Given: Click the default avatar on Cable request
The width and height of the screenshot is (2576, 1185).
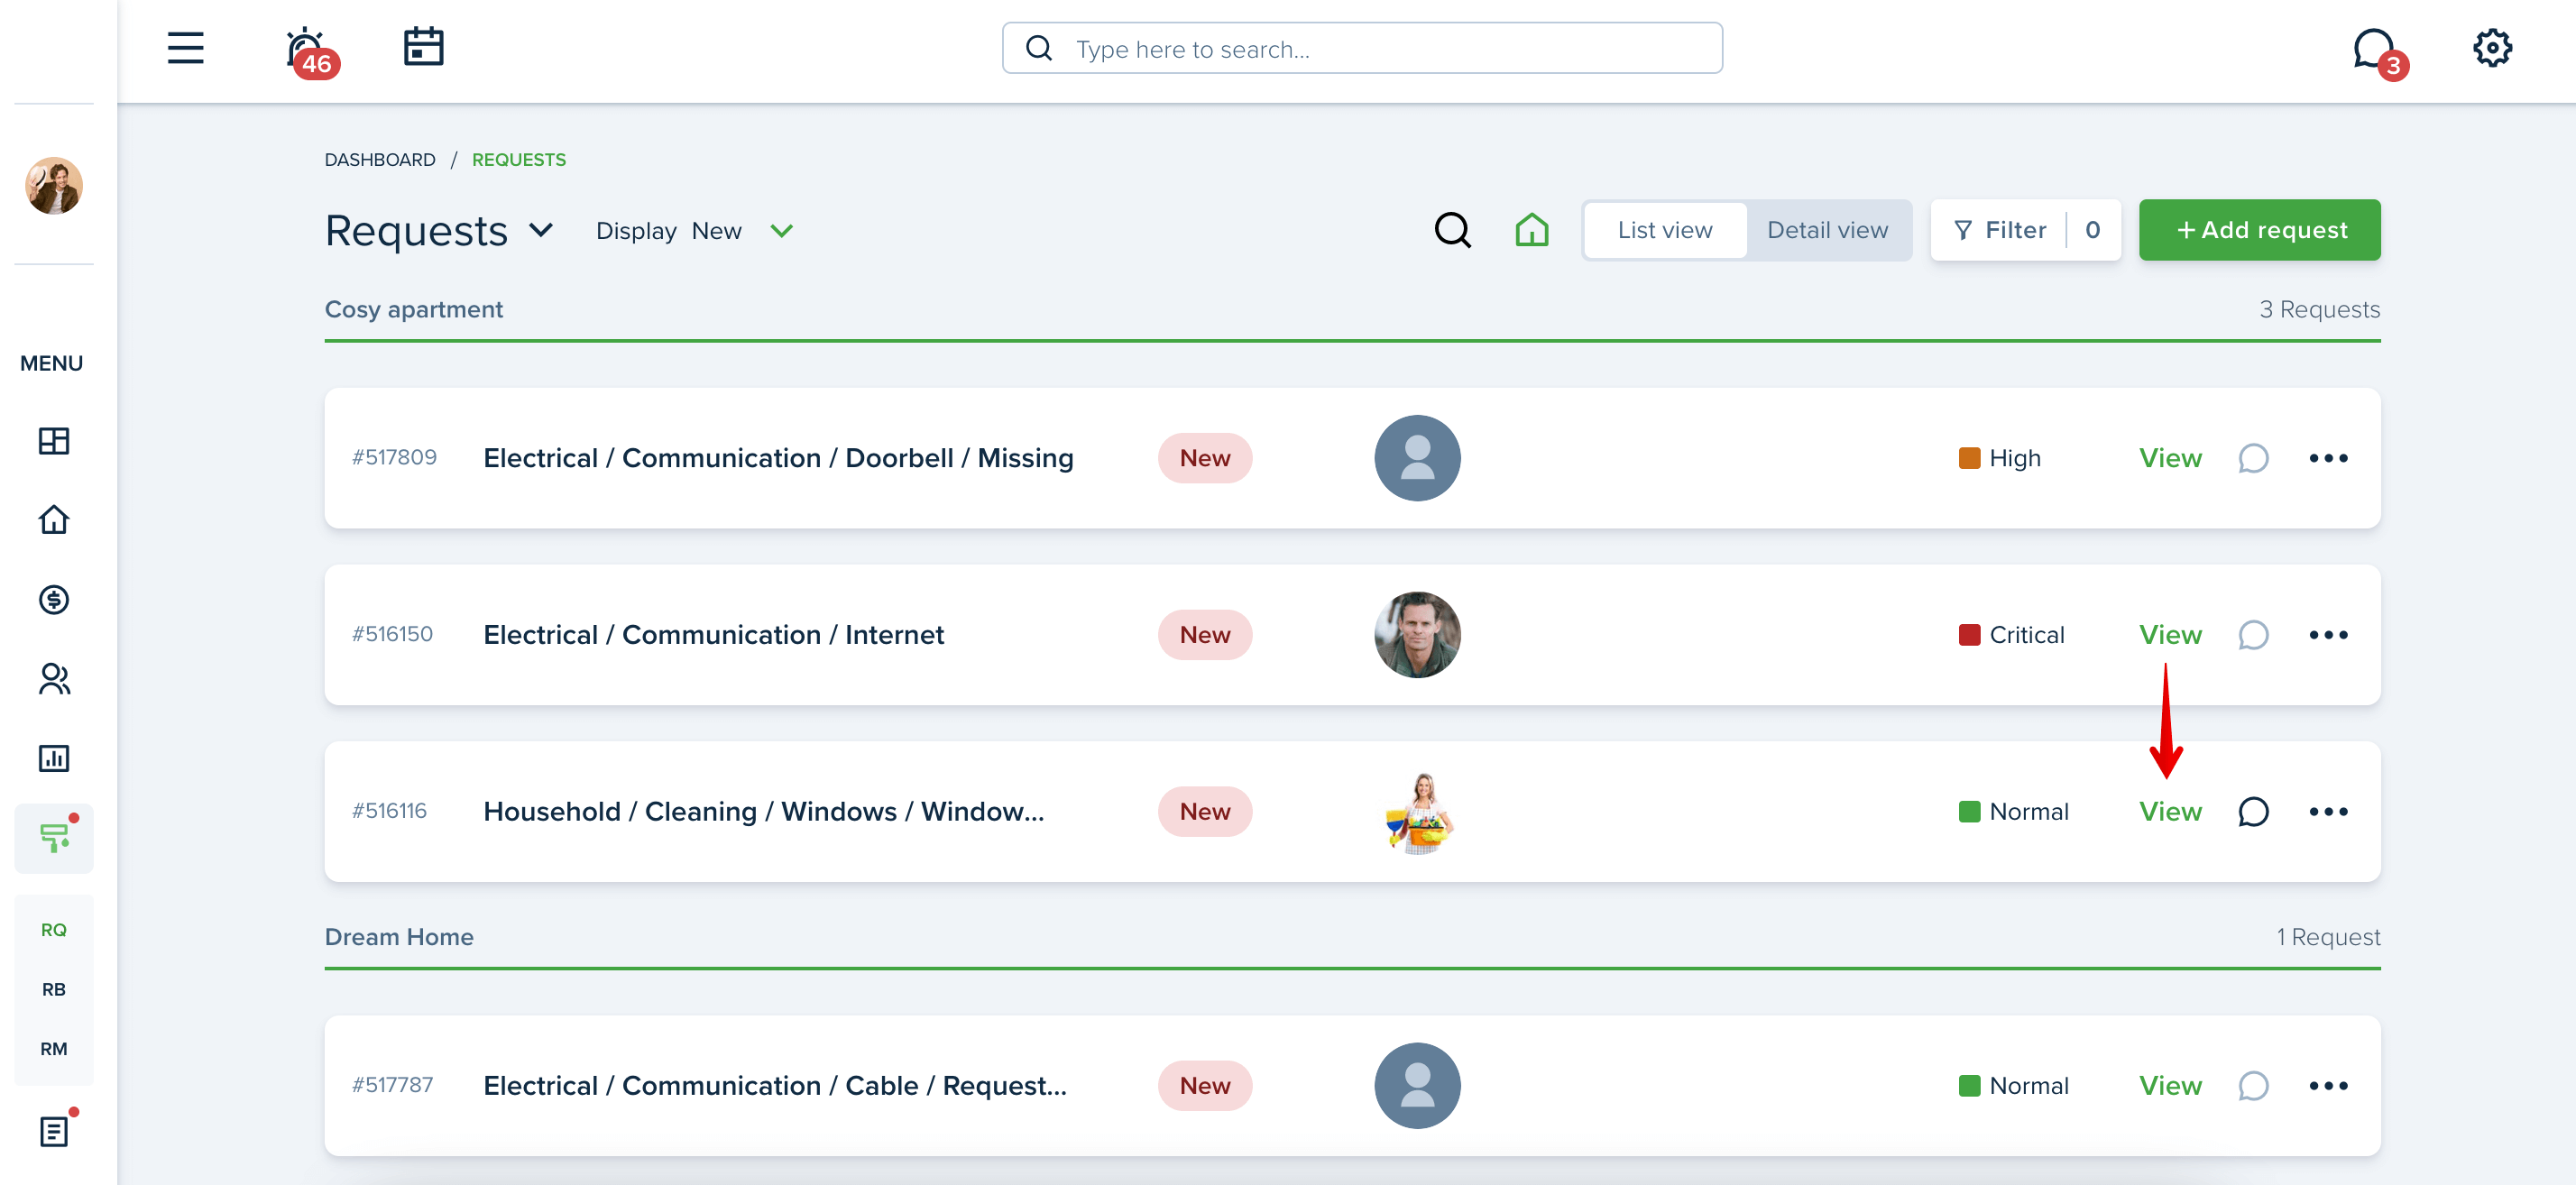Looking at the screenshot, I should coord(1417,1086).
